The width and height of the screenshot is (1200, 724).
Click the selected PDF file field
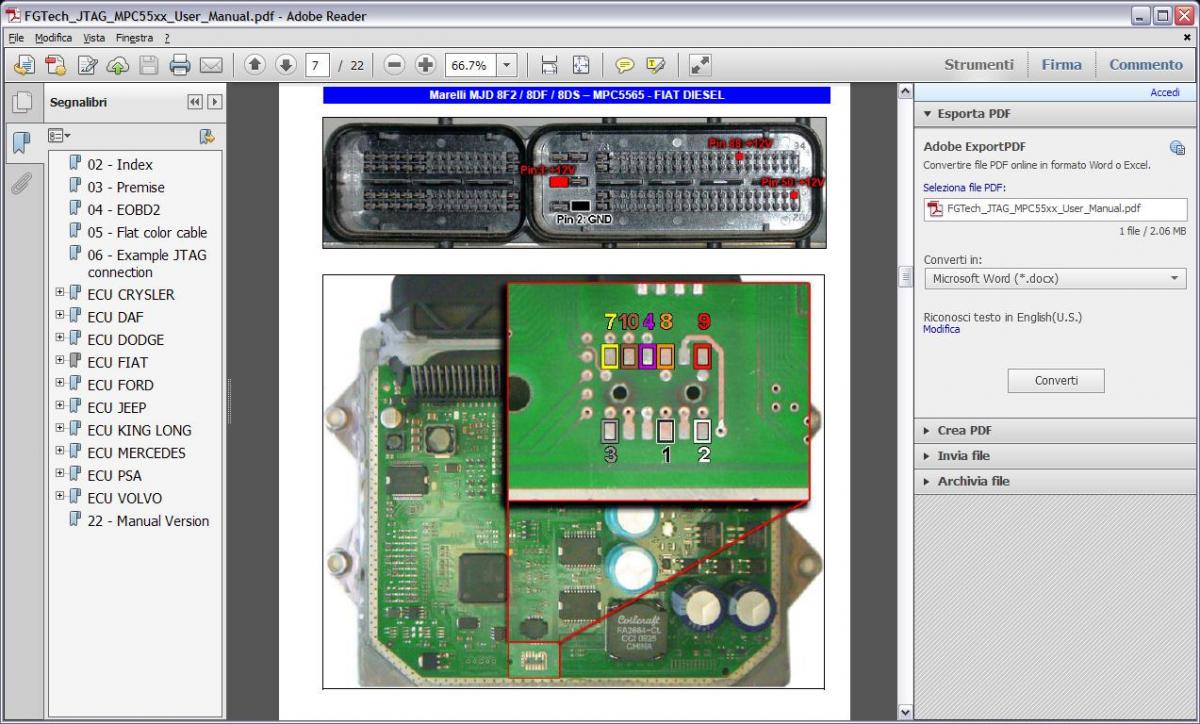1055,209
